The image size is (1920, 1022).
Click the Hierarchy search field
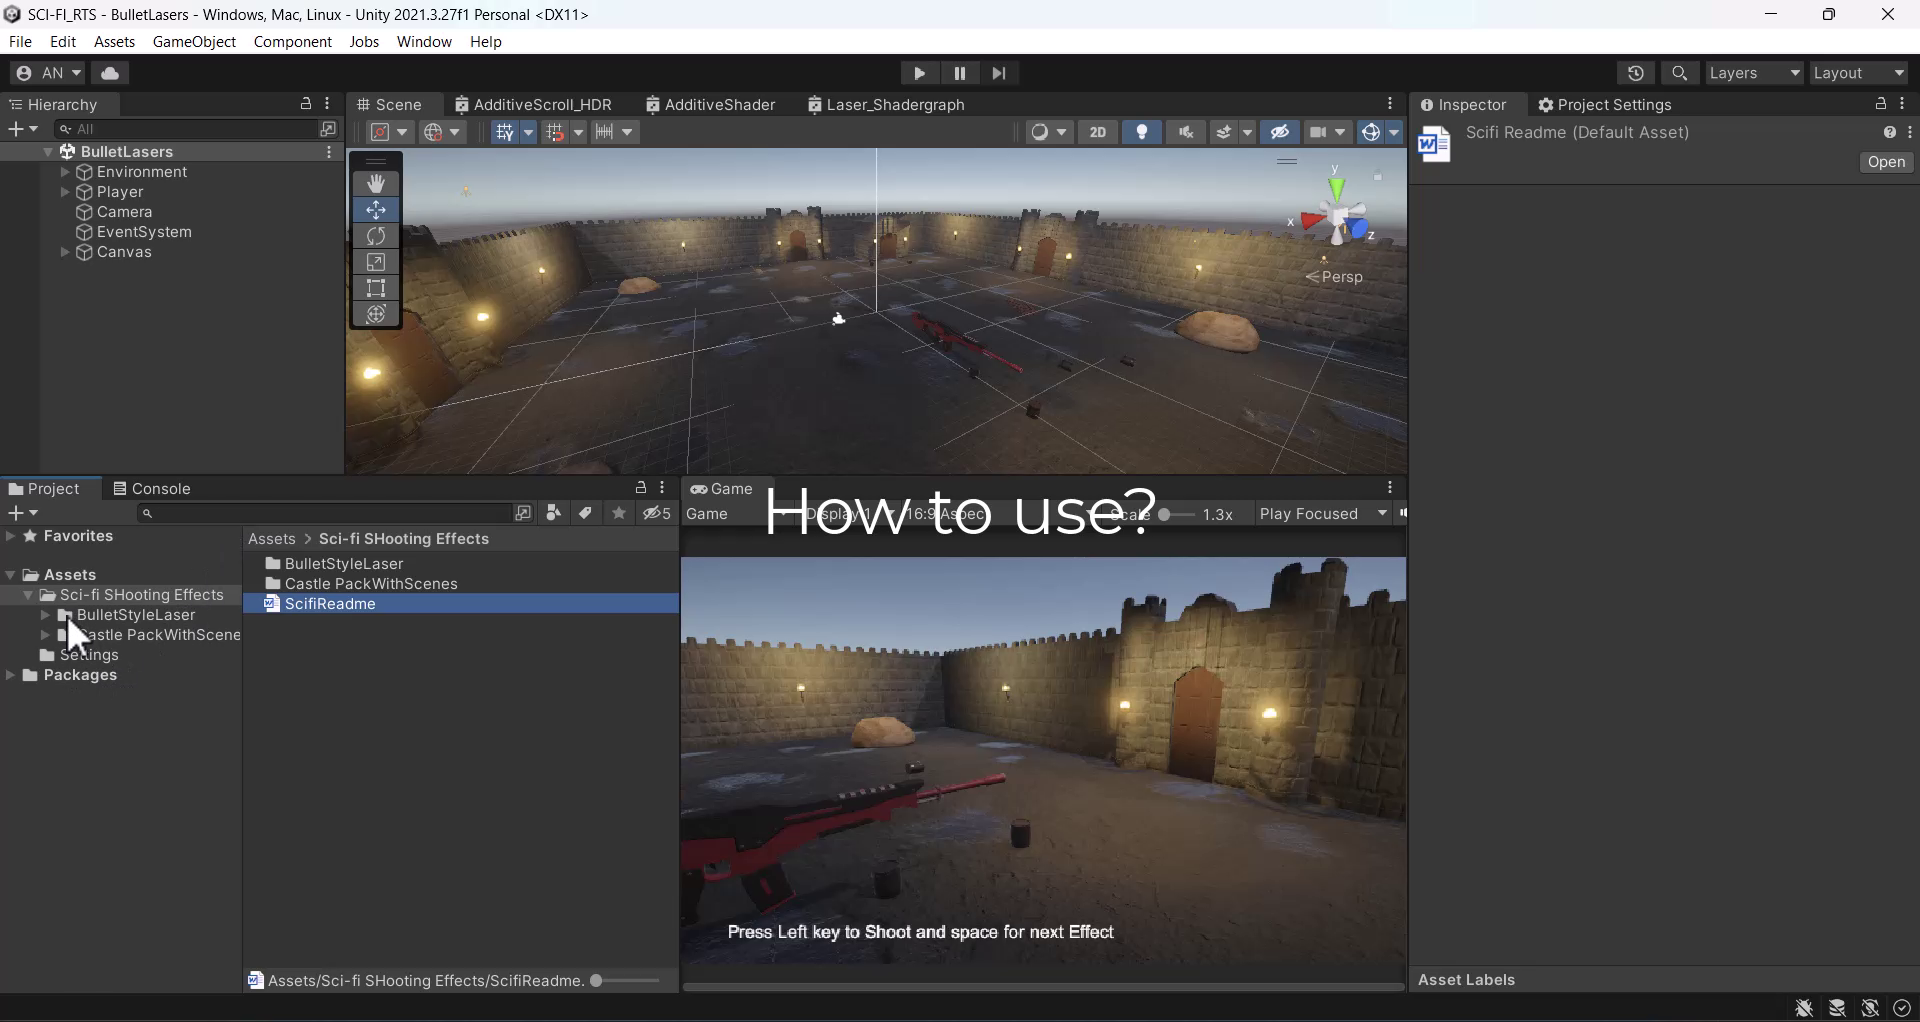[x=187, y=129]
